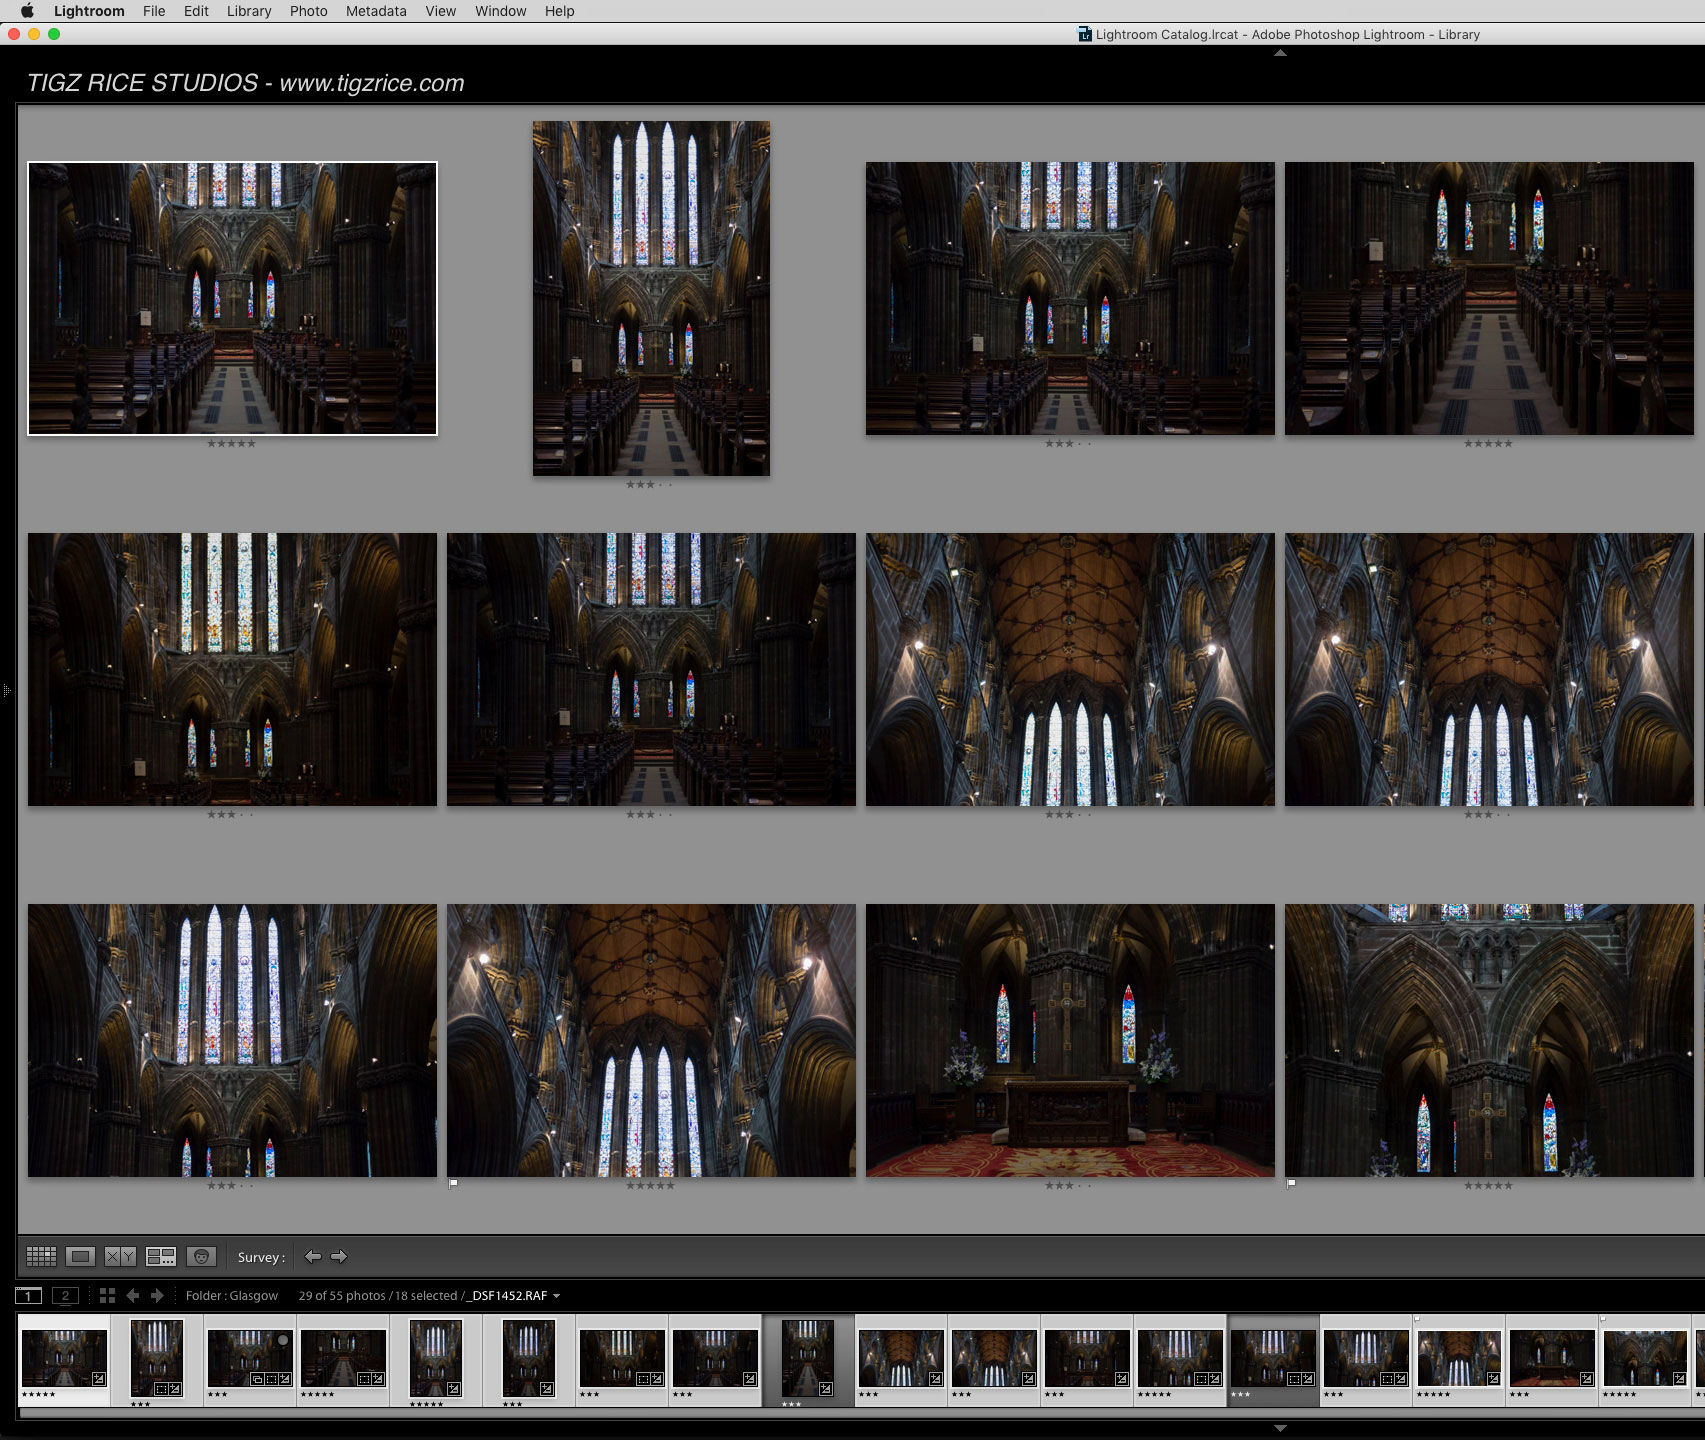This screenshot has width=1705, height=1440.
Task: Set star rating under first survey photo
Action: click(x=232, y=444)
